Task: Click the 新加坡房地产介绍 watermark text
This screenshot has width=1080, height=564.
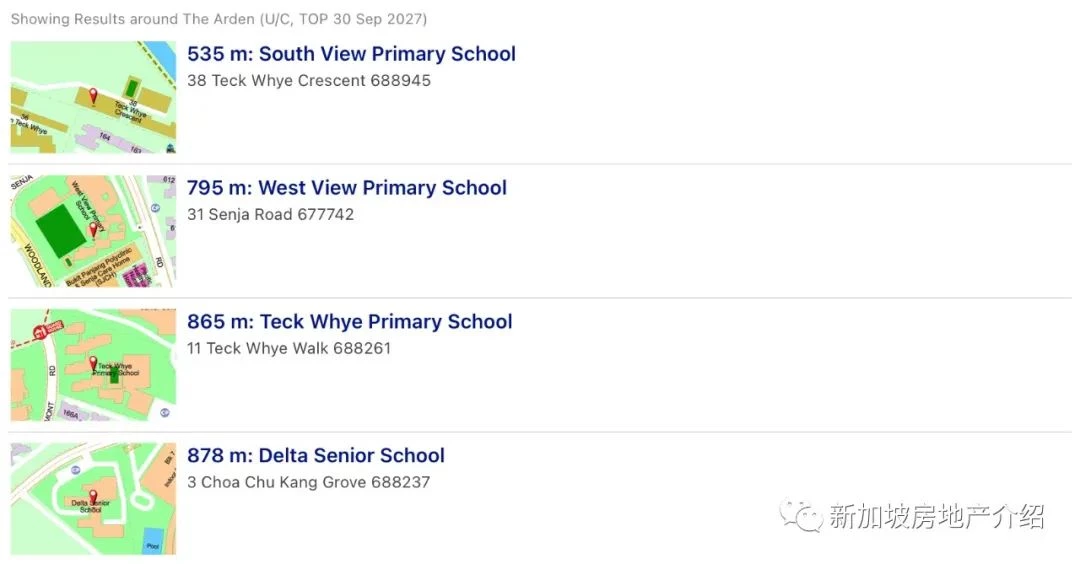Action: click(x=937, y=516)
